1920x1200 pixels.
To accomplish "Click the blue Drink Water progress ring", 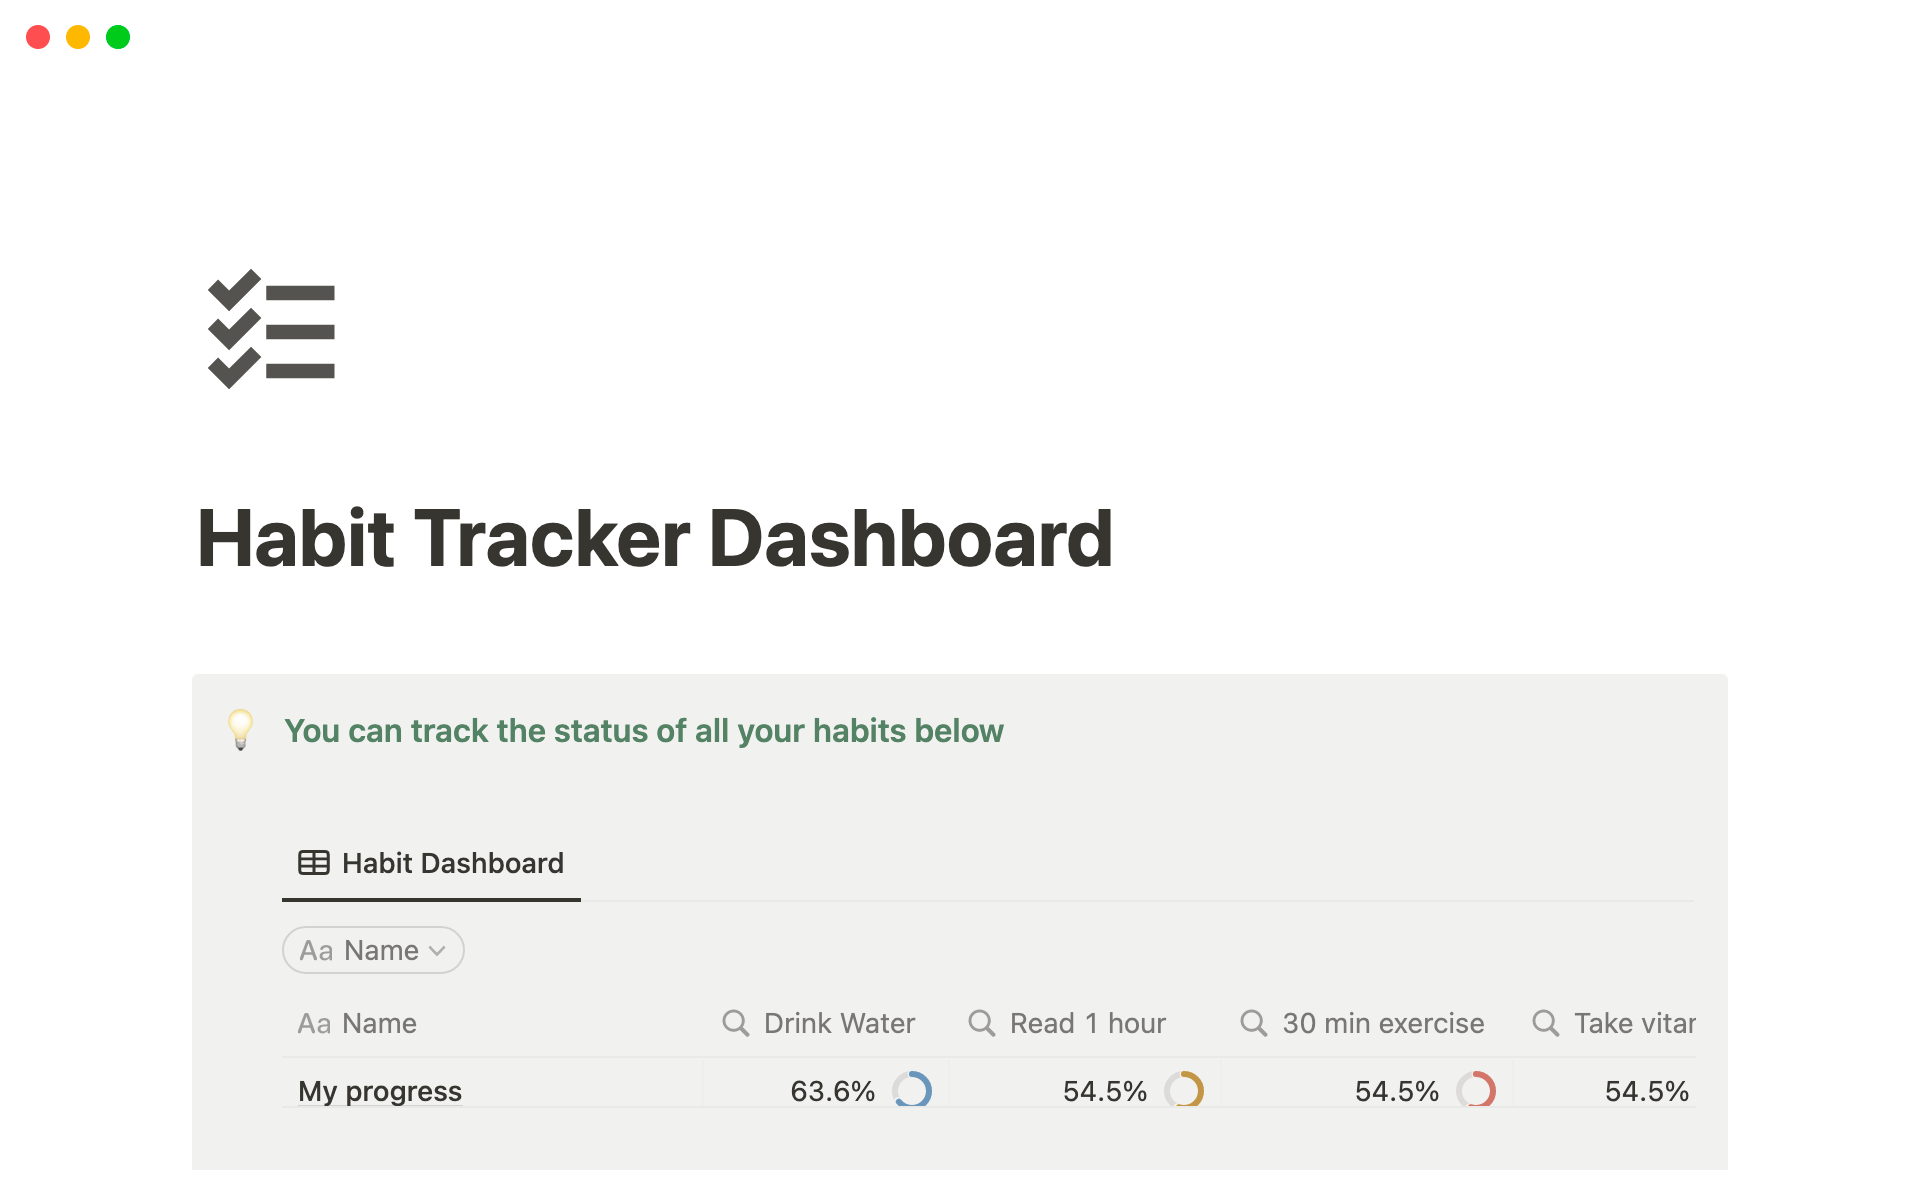I will tap(912, 1090).
